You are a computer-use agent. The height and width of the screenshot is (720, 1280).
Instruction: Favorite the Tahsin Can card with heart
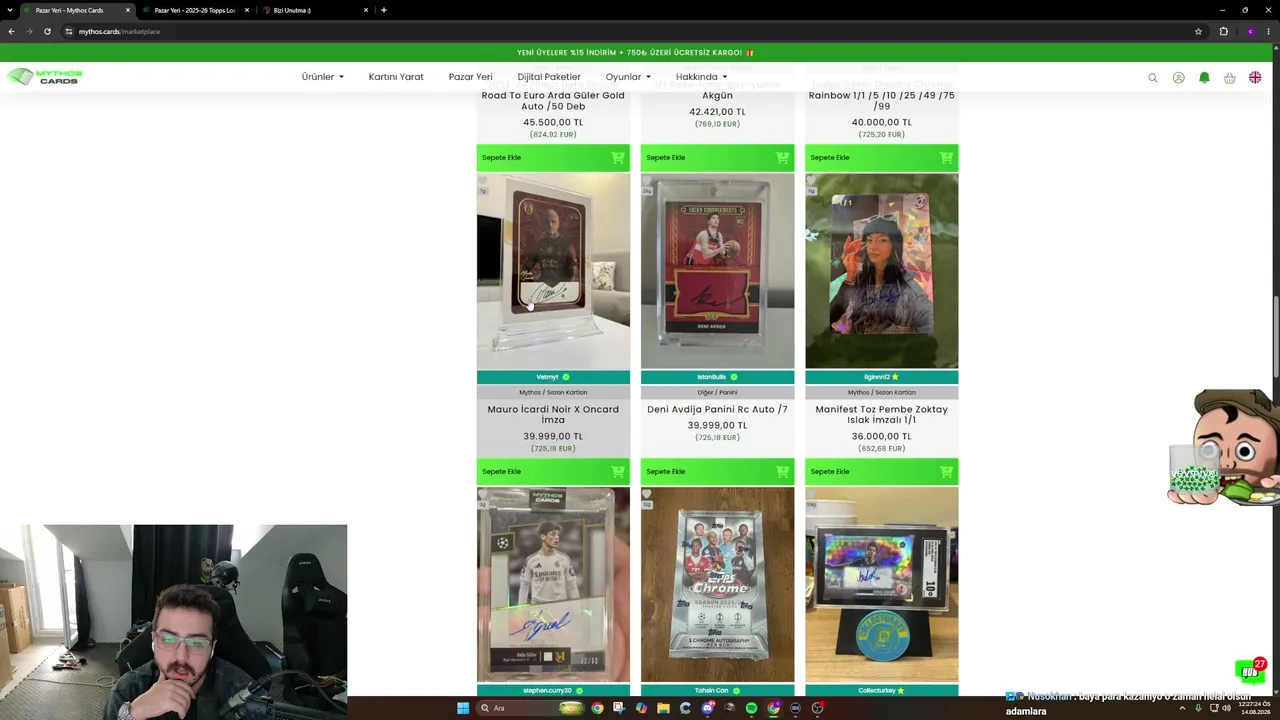647,495
